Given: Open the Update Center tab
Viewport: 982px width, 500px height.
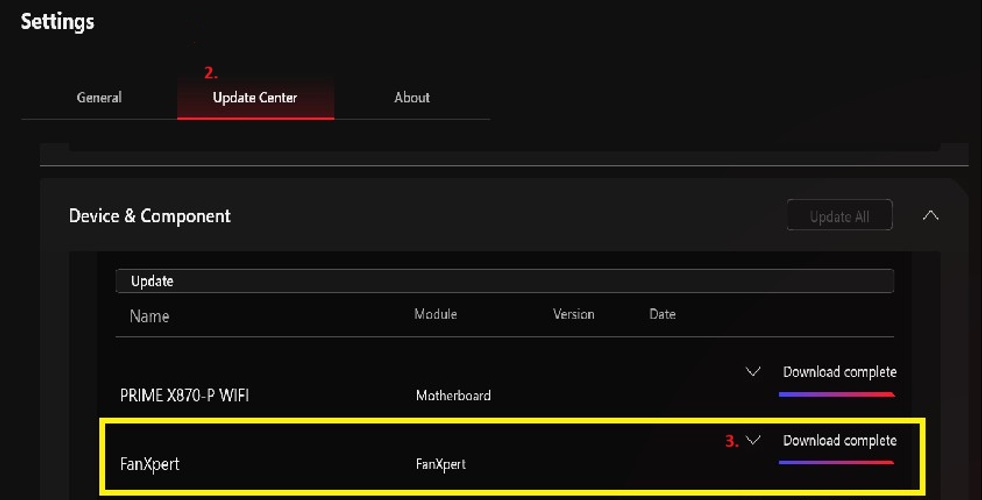Looking at the screenshot, I should 256,98.
